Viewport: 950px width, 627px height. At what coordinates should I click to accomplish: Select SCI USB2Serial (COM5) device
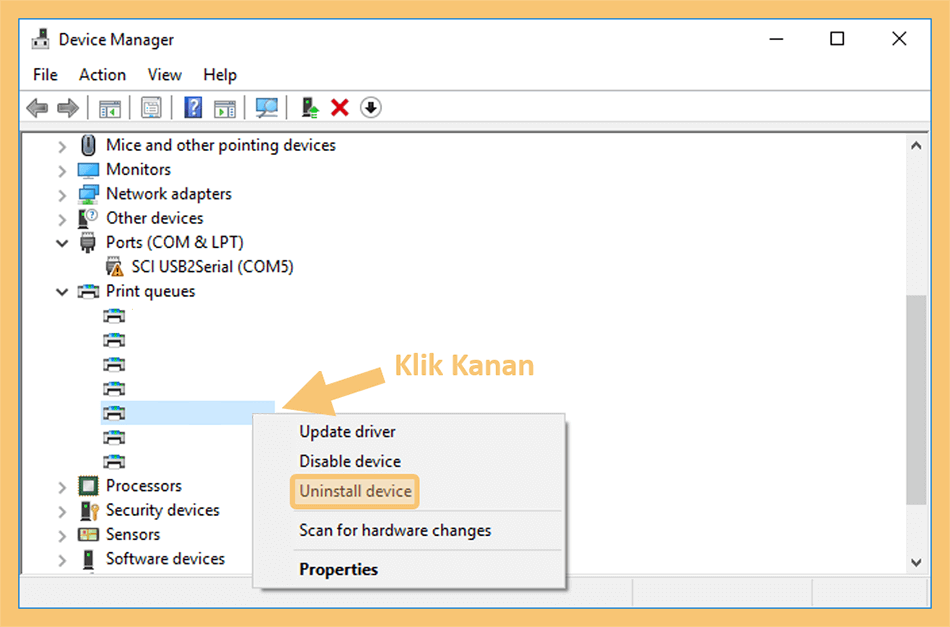coord(212,267)
